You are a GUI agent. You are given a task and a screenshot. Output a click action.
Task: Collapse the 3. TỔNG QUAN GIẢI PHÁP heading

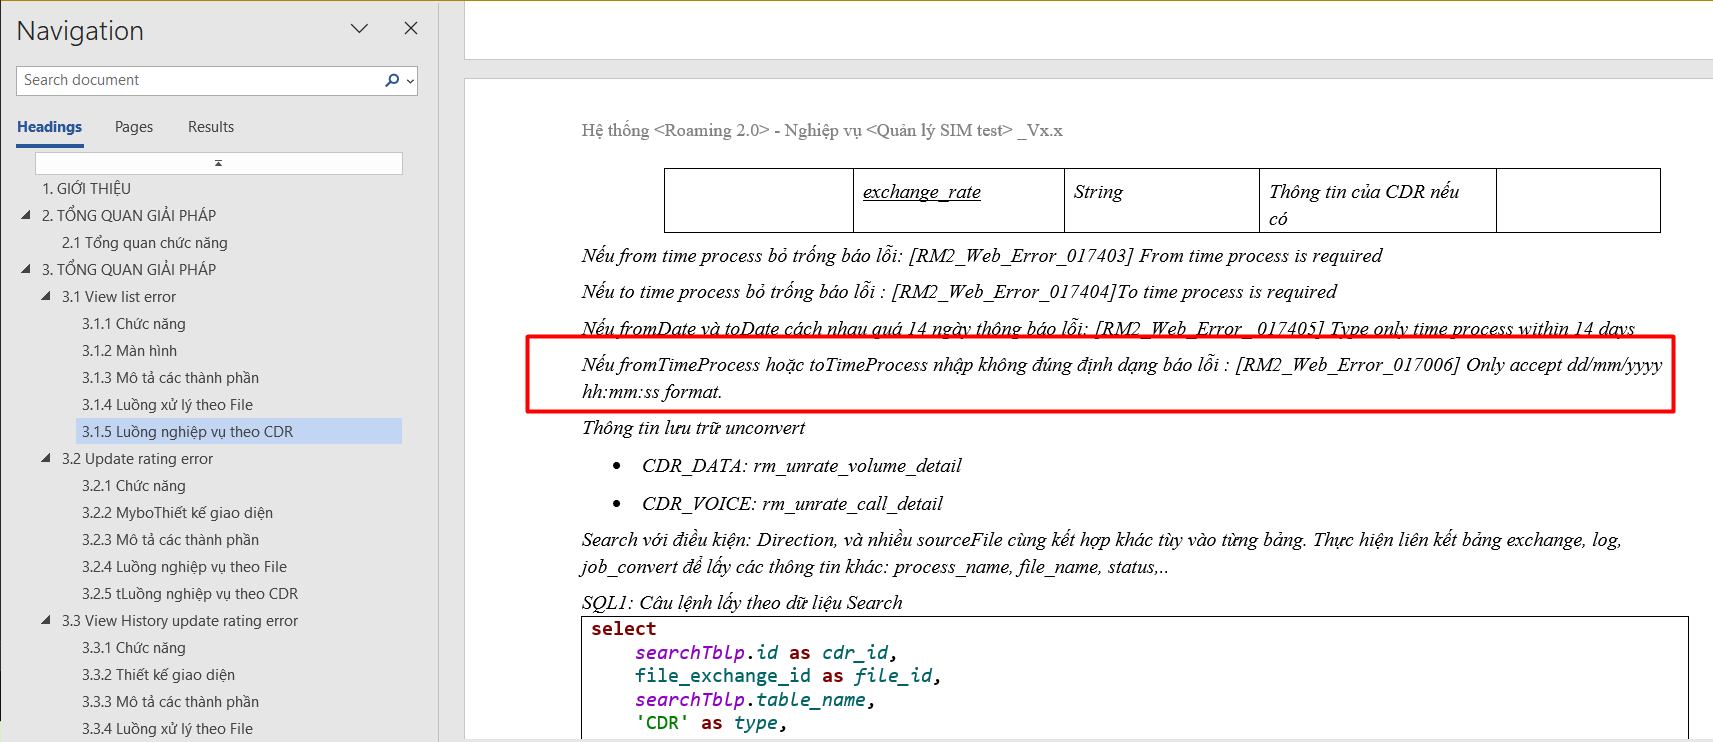(x=26, y=269)
